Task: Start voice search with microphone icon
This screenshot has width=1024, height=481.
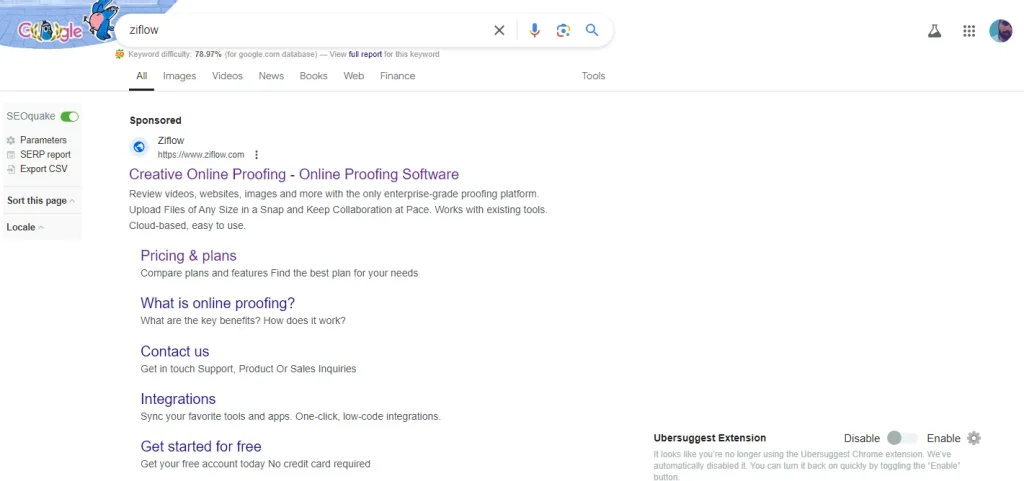Action: (x=535, y=30)
